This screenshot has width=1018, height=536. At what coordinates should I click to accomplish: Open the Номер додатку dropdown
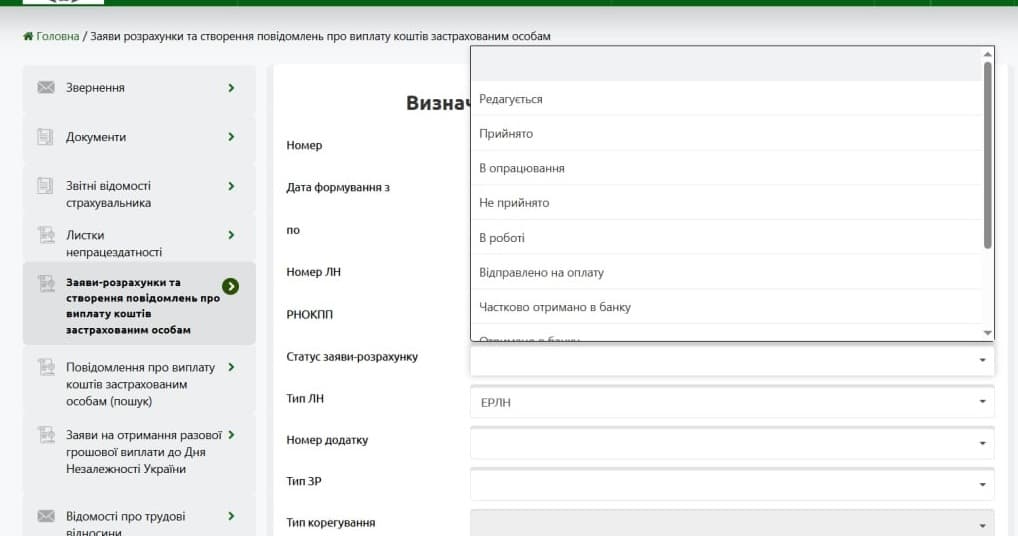click(x=732, y=443)
